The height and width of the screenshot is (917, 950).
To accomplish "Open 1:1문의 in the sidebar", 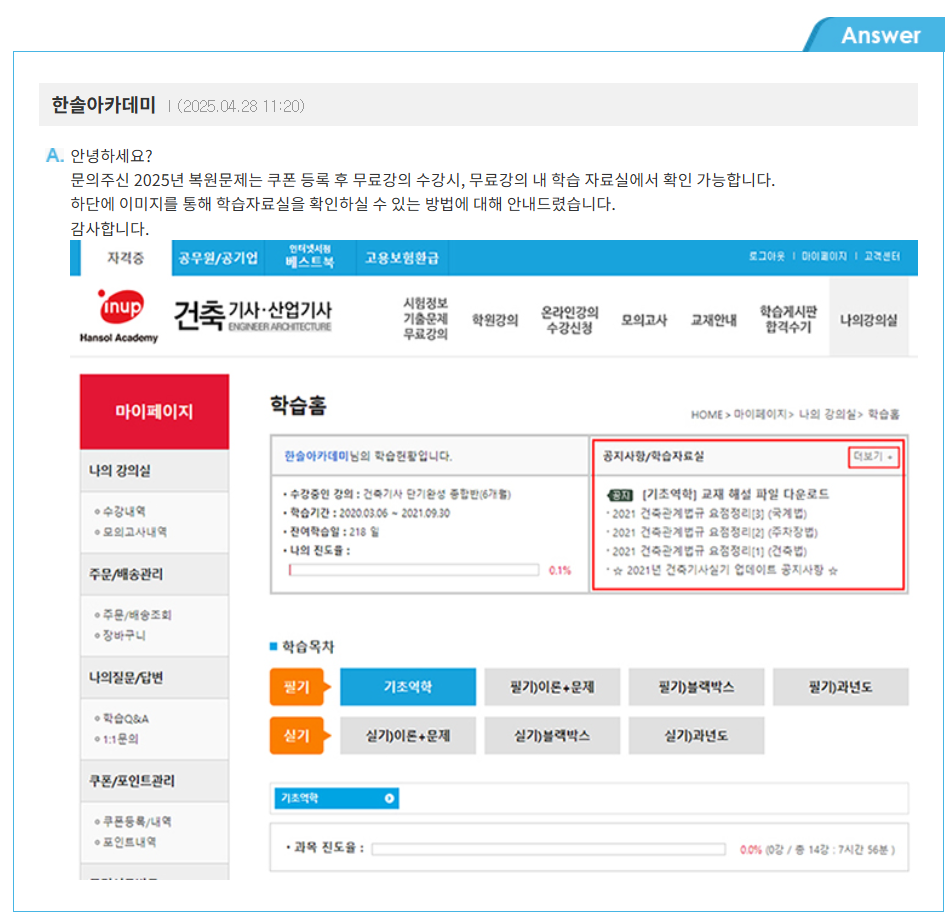I will [x=121, y=739].
